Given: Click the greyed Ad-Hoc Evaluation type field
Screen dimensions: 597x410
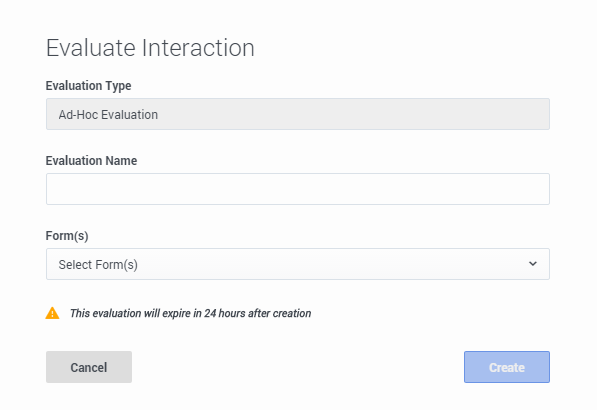Looking at the screenshot, I should [298, 114].
